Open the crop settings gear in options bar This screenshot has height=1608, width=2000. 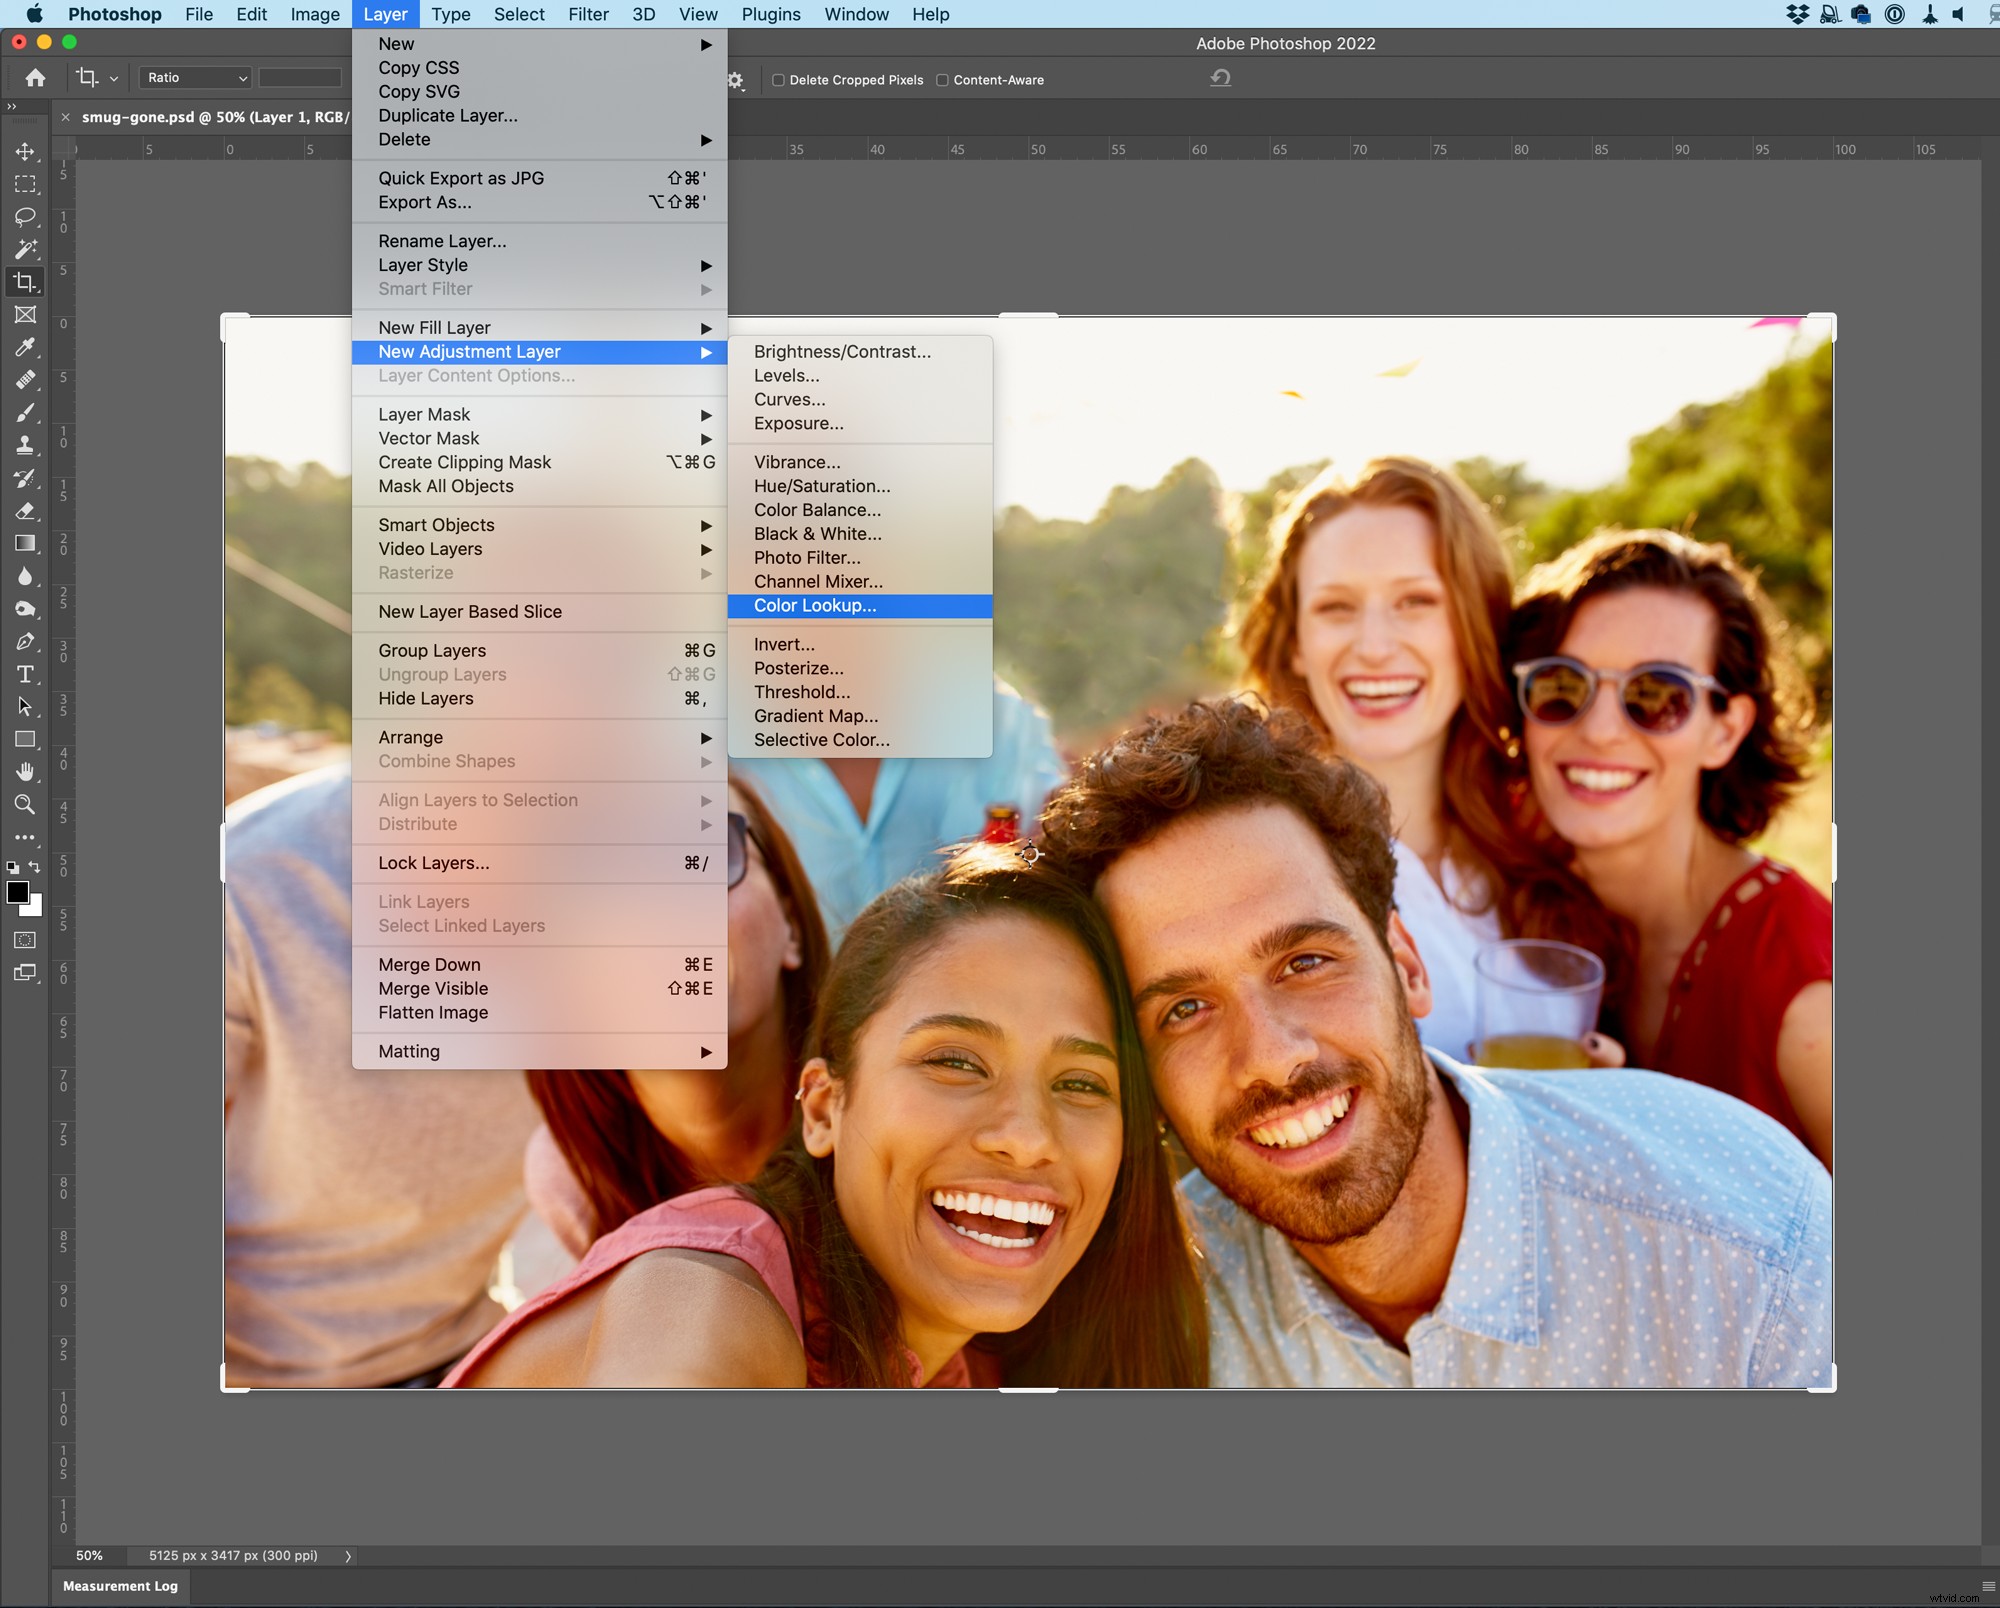point(737,80)
